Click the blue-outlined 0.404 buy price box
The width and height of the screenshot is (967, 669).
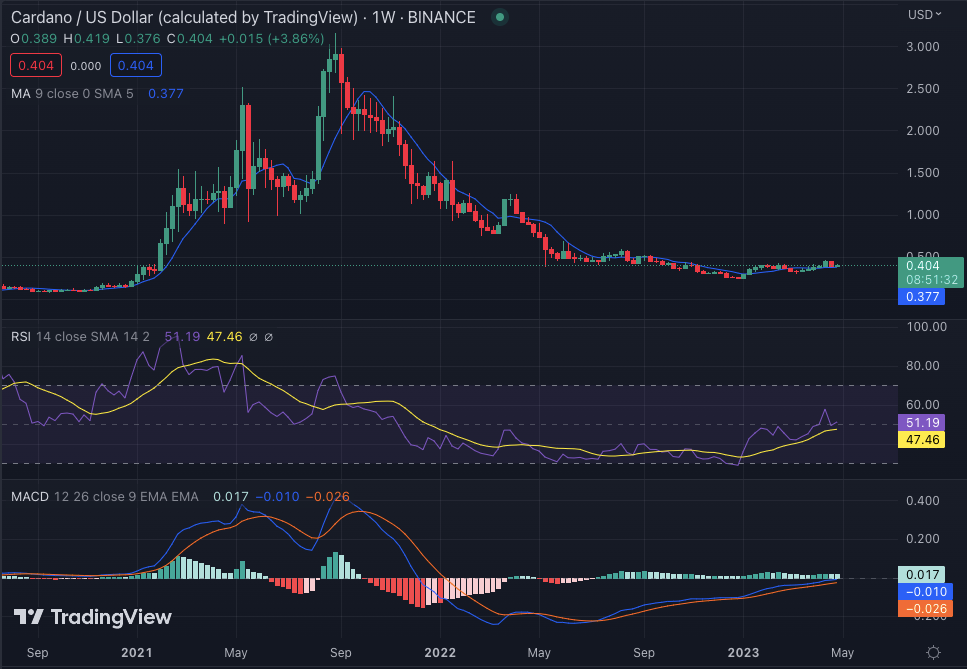(x=136, y=65)
